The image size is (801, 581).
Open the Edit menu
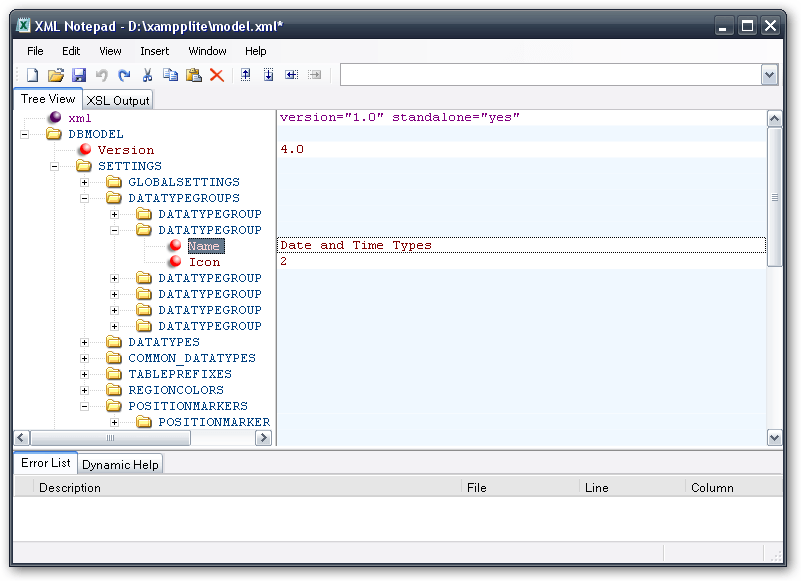click(71, 51)
